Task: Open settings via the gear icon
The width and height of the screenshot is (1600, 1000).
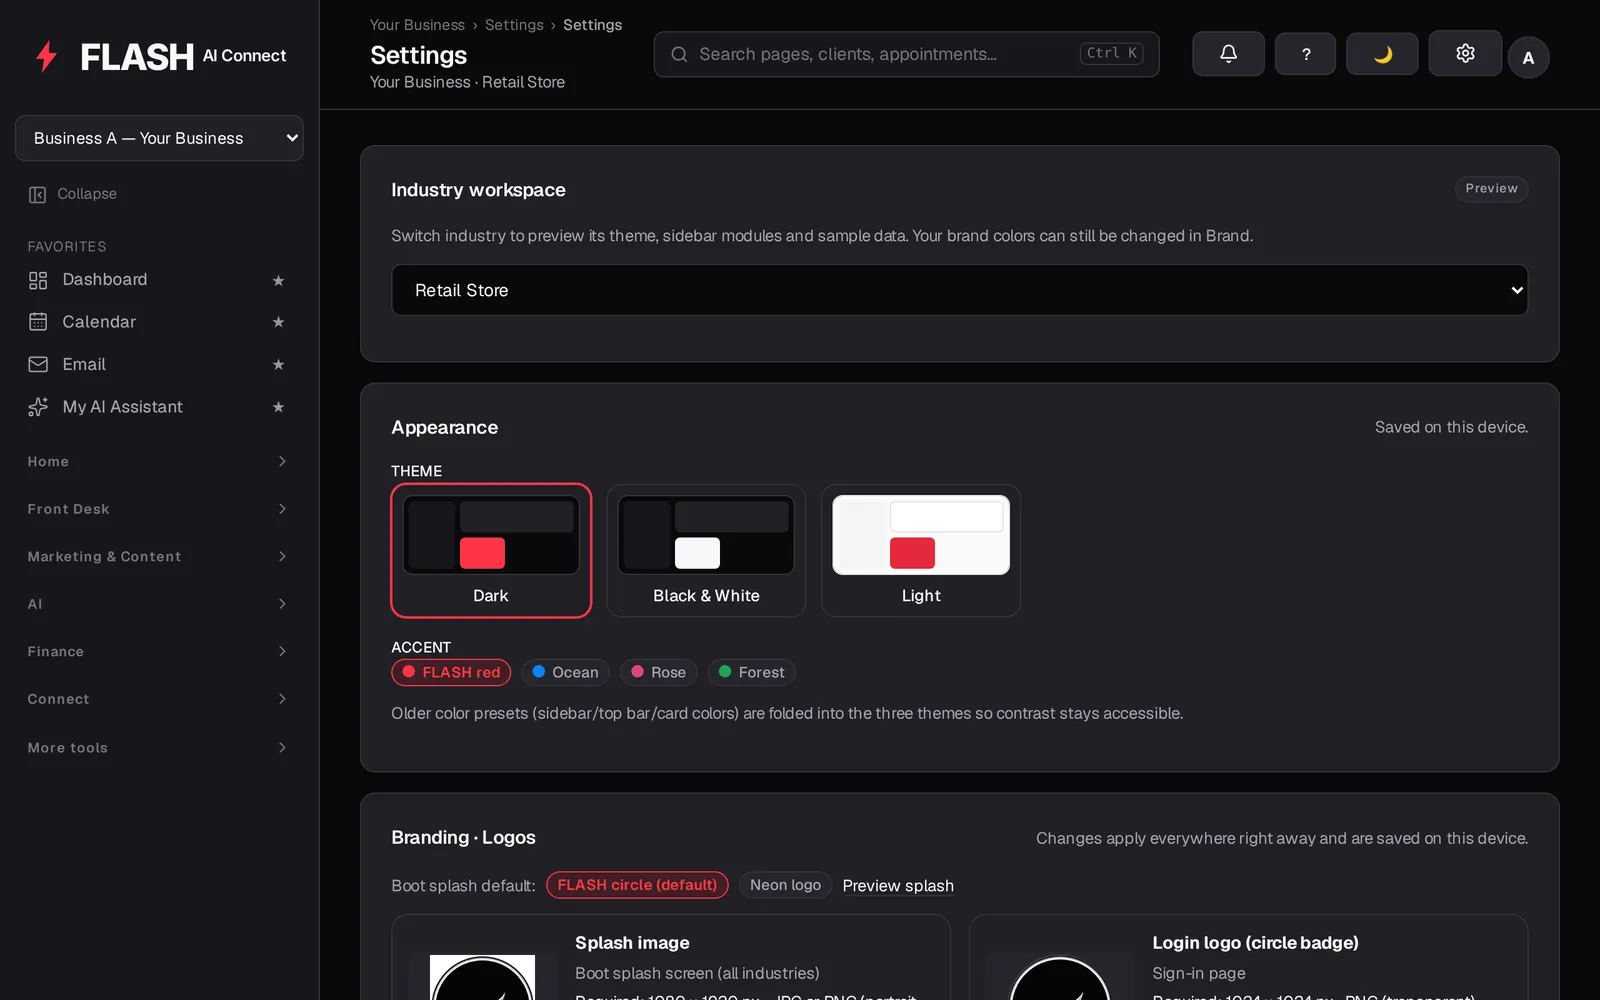Action: 1465,54
